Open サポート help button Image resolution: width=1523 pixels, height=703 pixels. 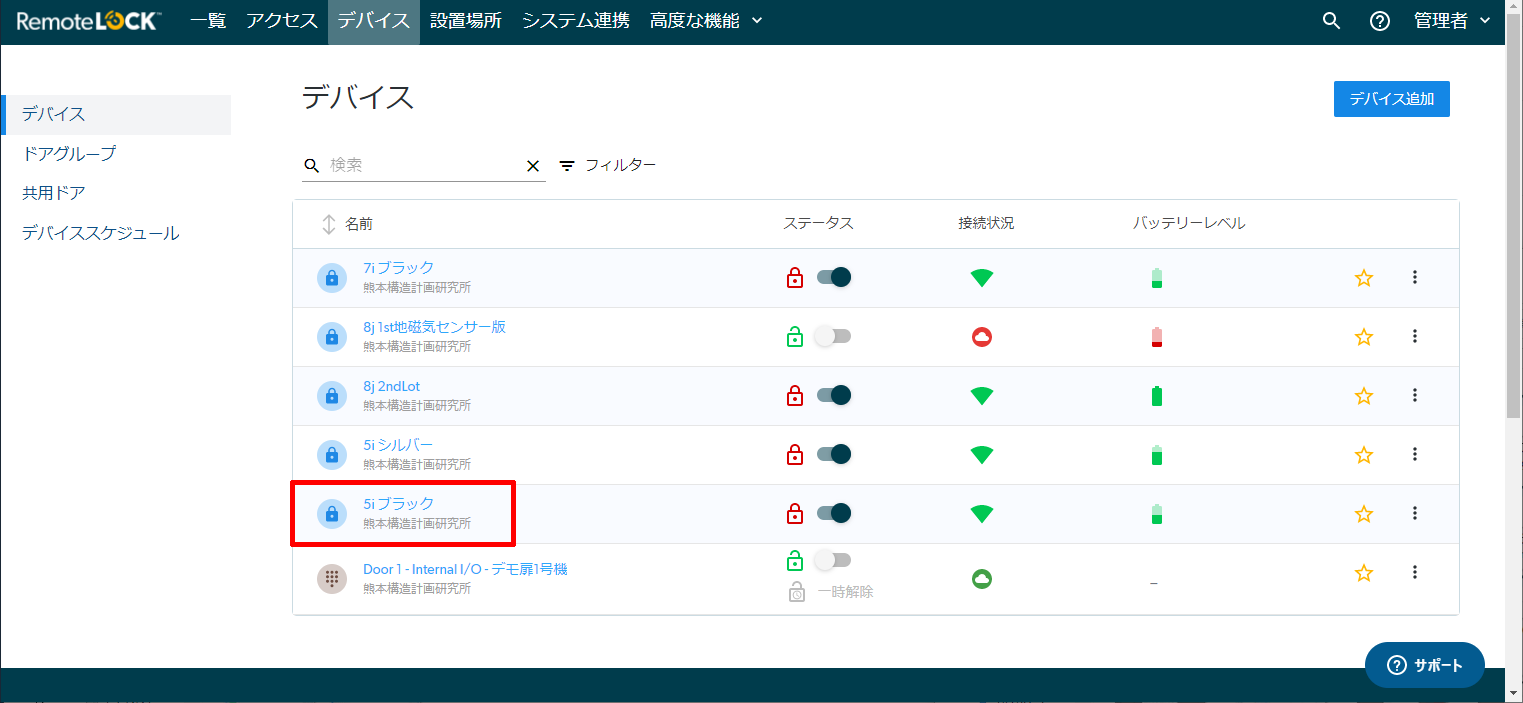click(1425, 665)
